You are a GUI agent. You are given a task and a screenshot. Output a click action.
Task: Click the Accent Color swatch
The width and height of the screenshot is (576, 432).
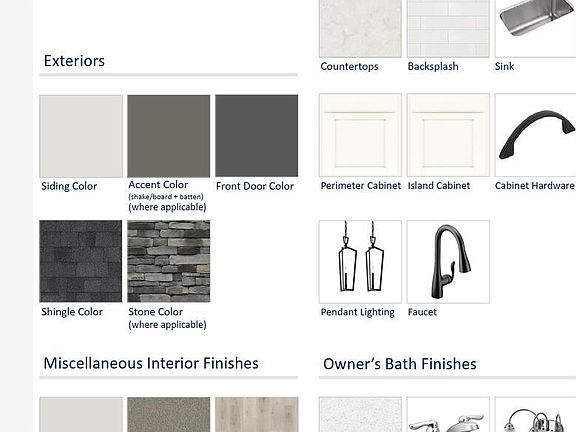(x=169, y=136)
